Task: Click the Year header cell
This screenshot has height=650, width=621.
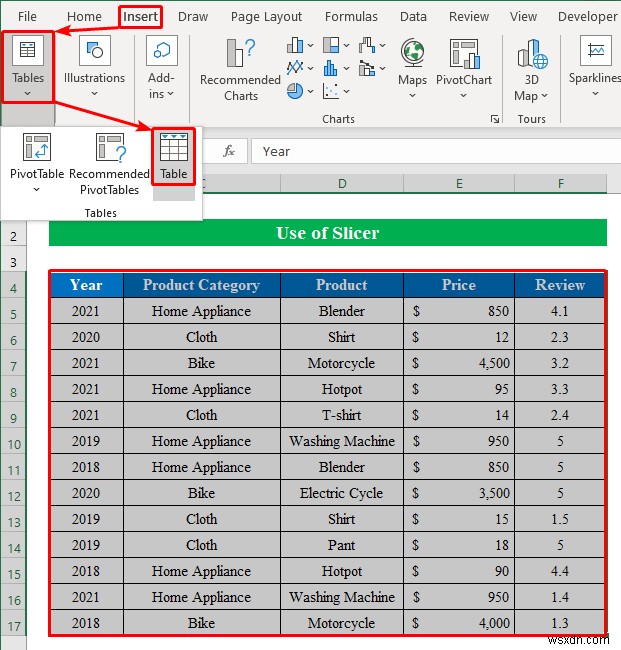Action: point(86,285)
